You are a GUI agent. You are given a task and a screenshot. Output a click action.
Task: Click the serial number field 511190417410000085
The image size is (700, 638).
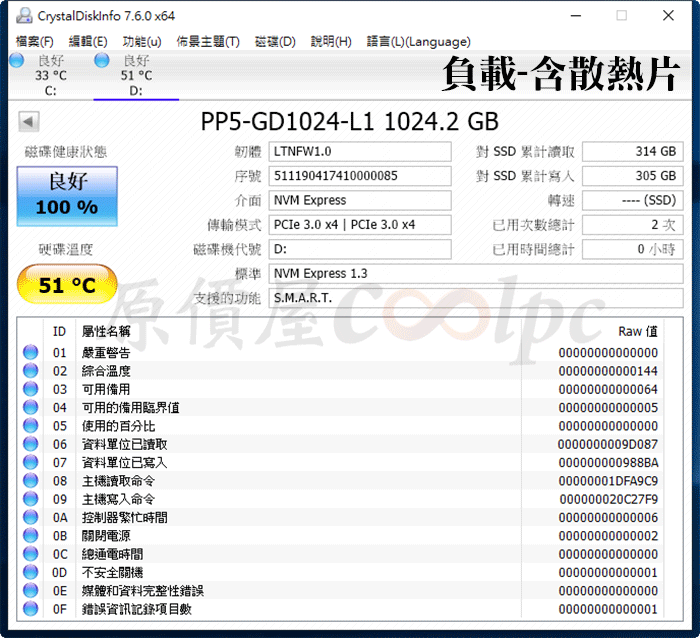coord(360,176)
